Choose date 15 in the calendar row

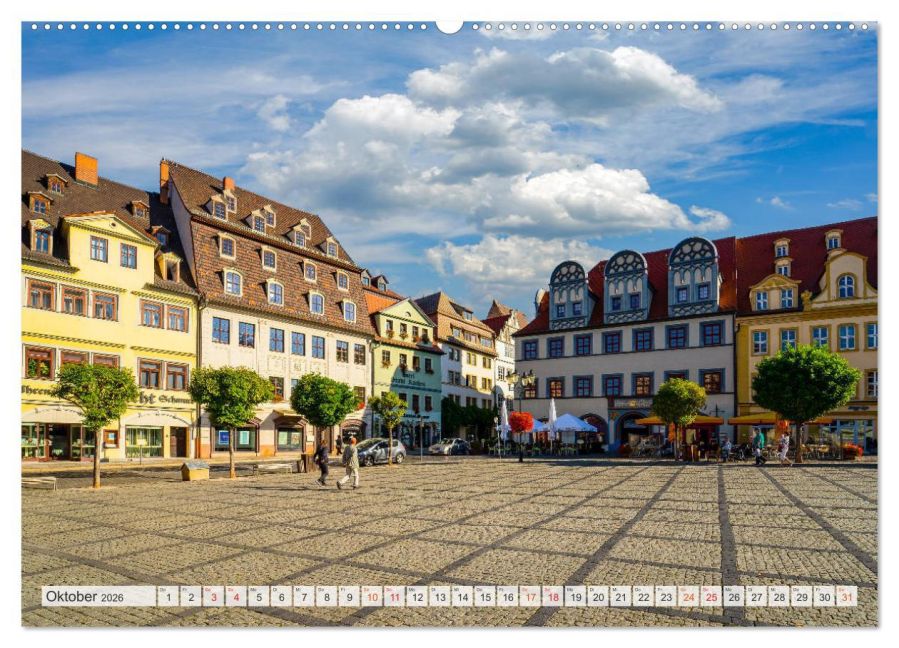485,596
